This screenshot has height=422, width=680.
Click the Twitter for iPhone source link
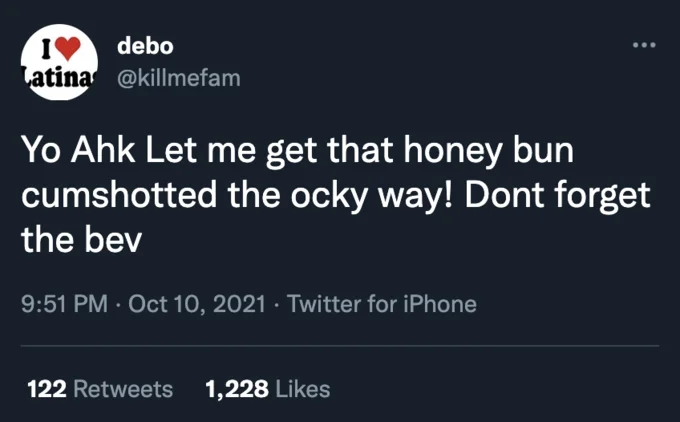point(382,304)
